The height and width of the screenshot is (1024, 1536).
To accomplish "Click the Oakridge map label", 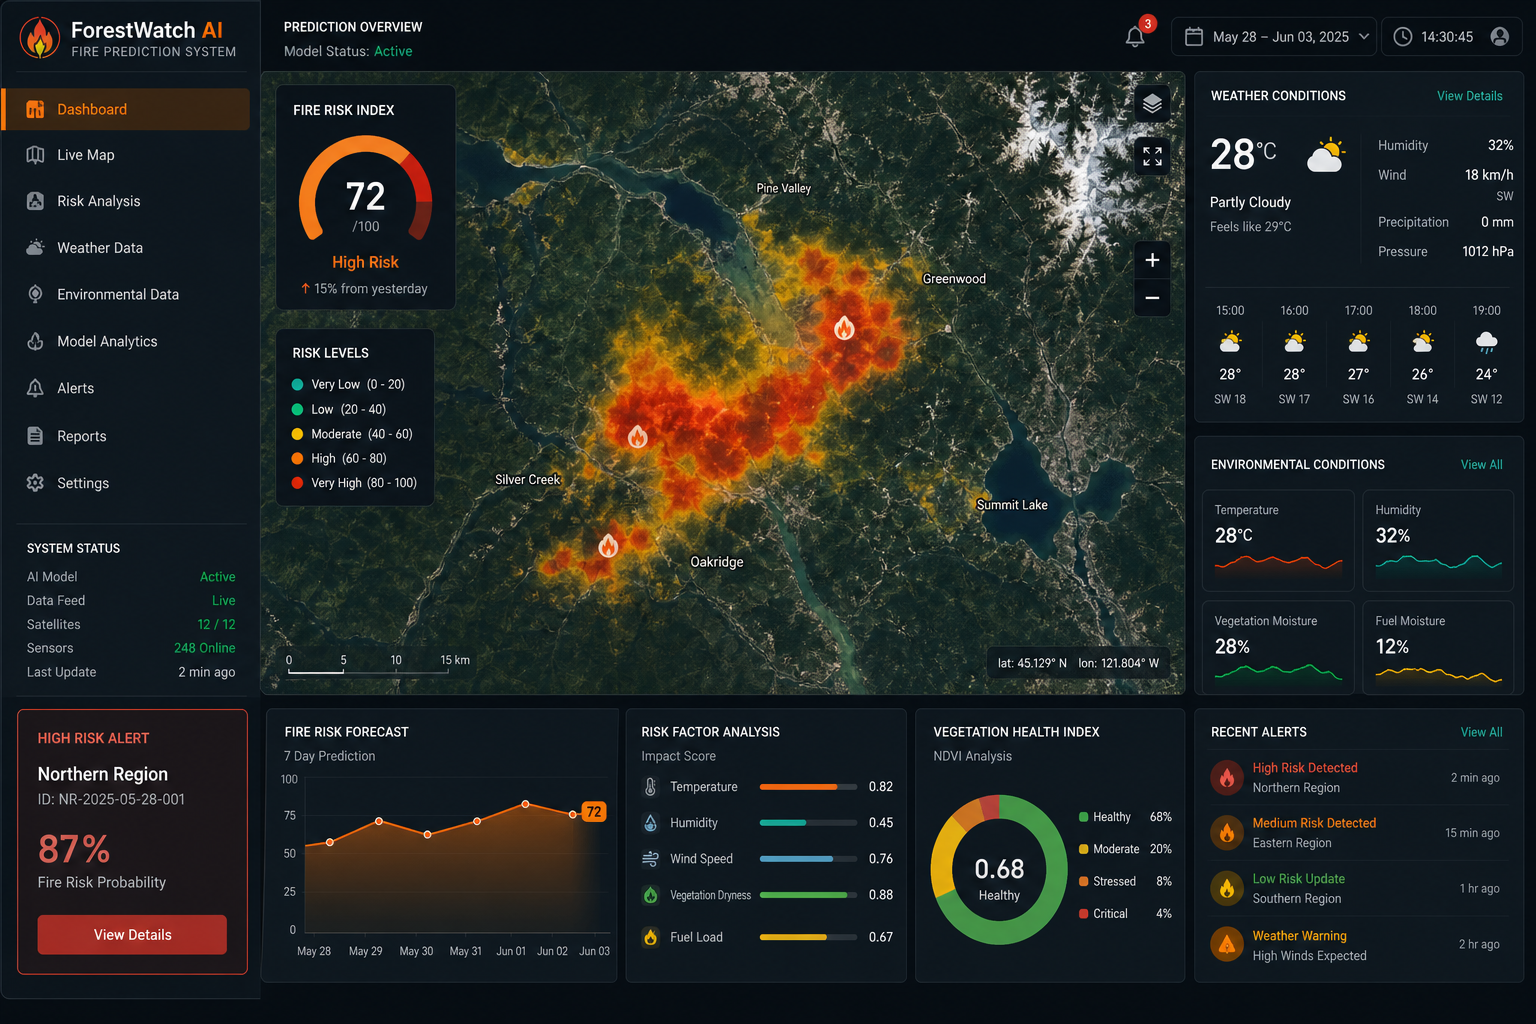I will click(717, 562).
